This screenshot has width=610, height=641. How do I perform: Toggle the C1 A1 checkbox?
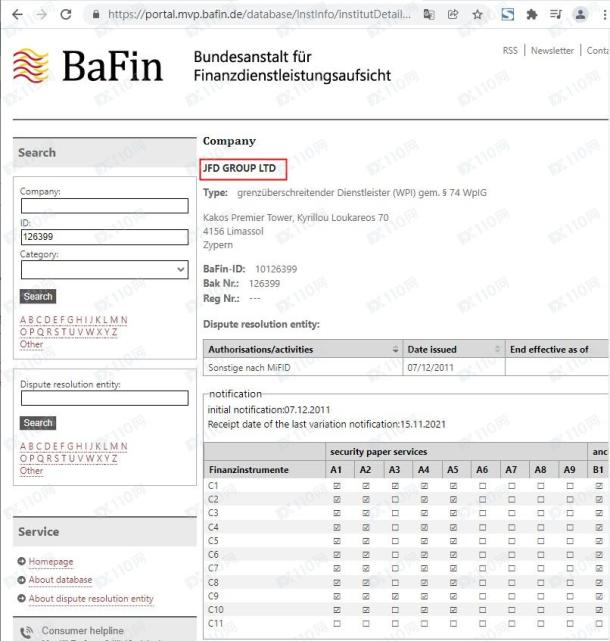pyautogui.click(x=337, y=486)
